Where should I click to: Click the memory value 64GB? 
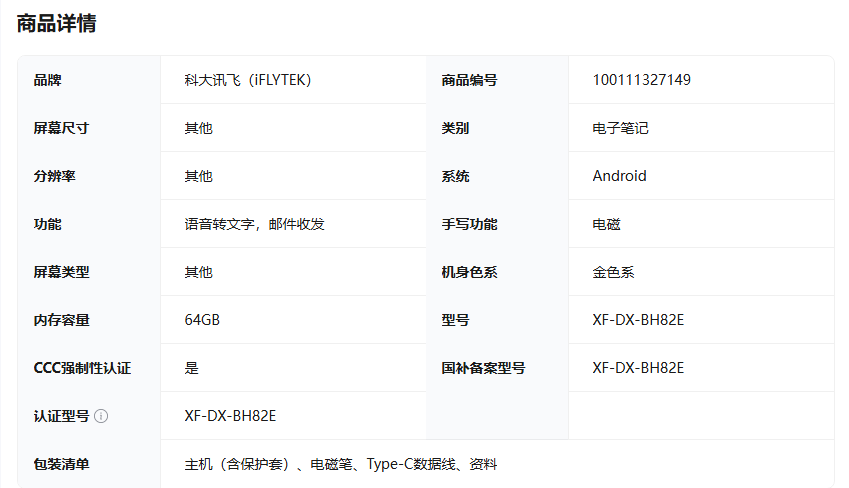coord(202,320)
